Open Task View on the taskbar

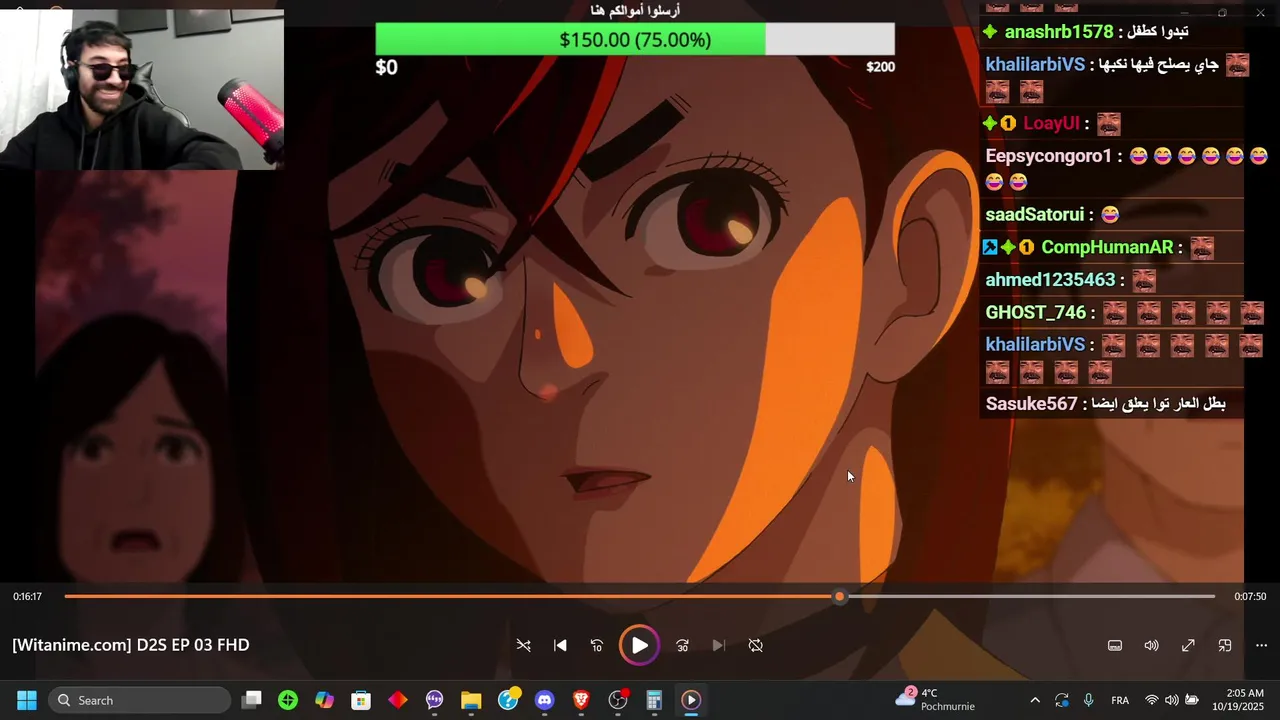pyautogui.click(x=252, y=700)
